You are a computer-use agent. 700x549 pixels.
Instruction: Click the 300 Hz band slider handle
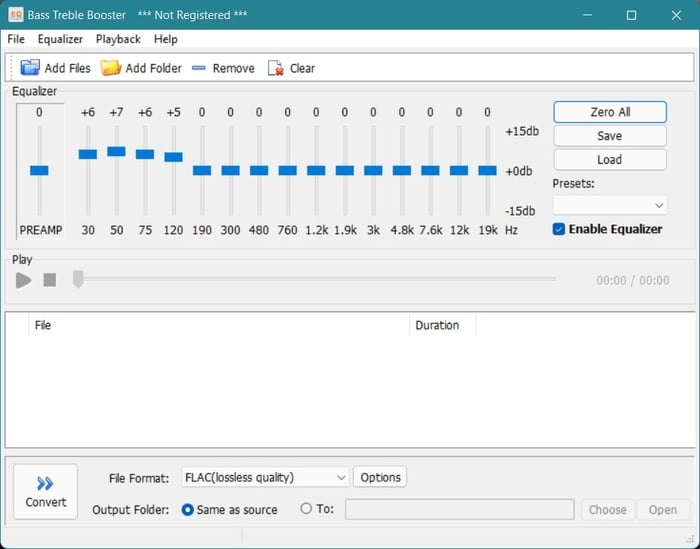click(x=230, y=171)
